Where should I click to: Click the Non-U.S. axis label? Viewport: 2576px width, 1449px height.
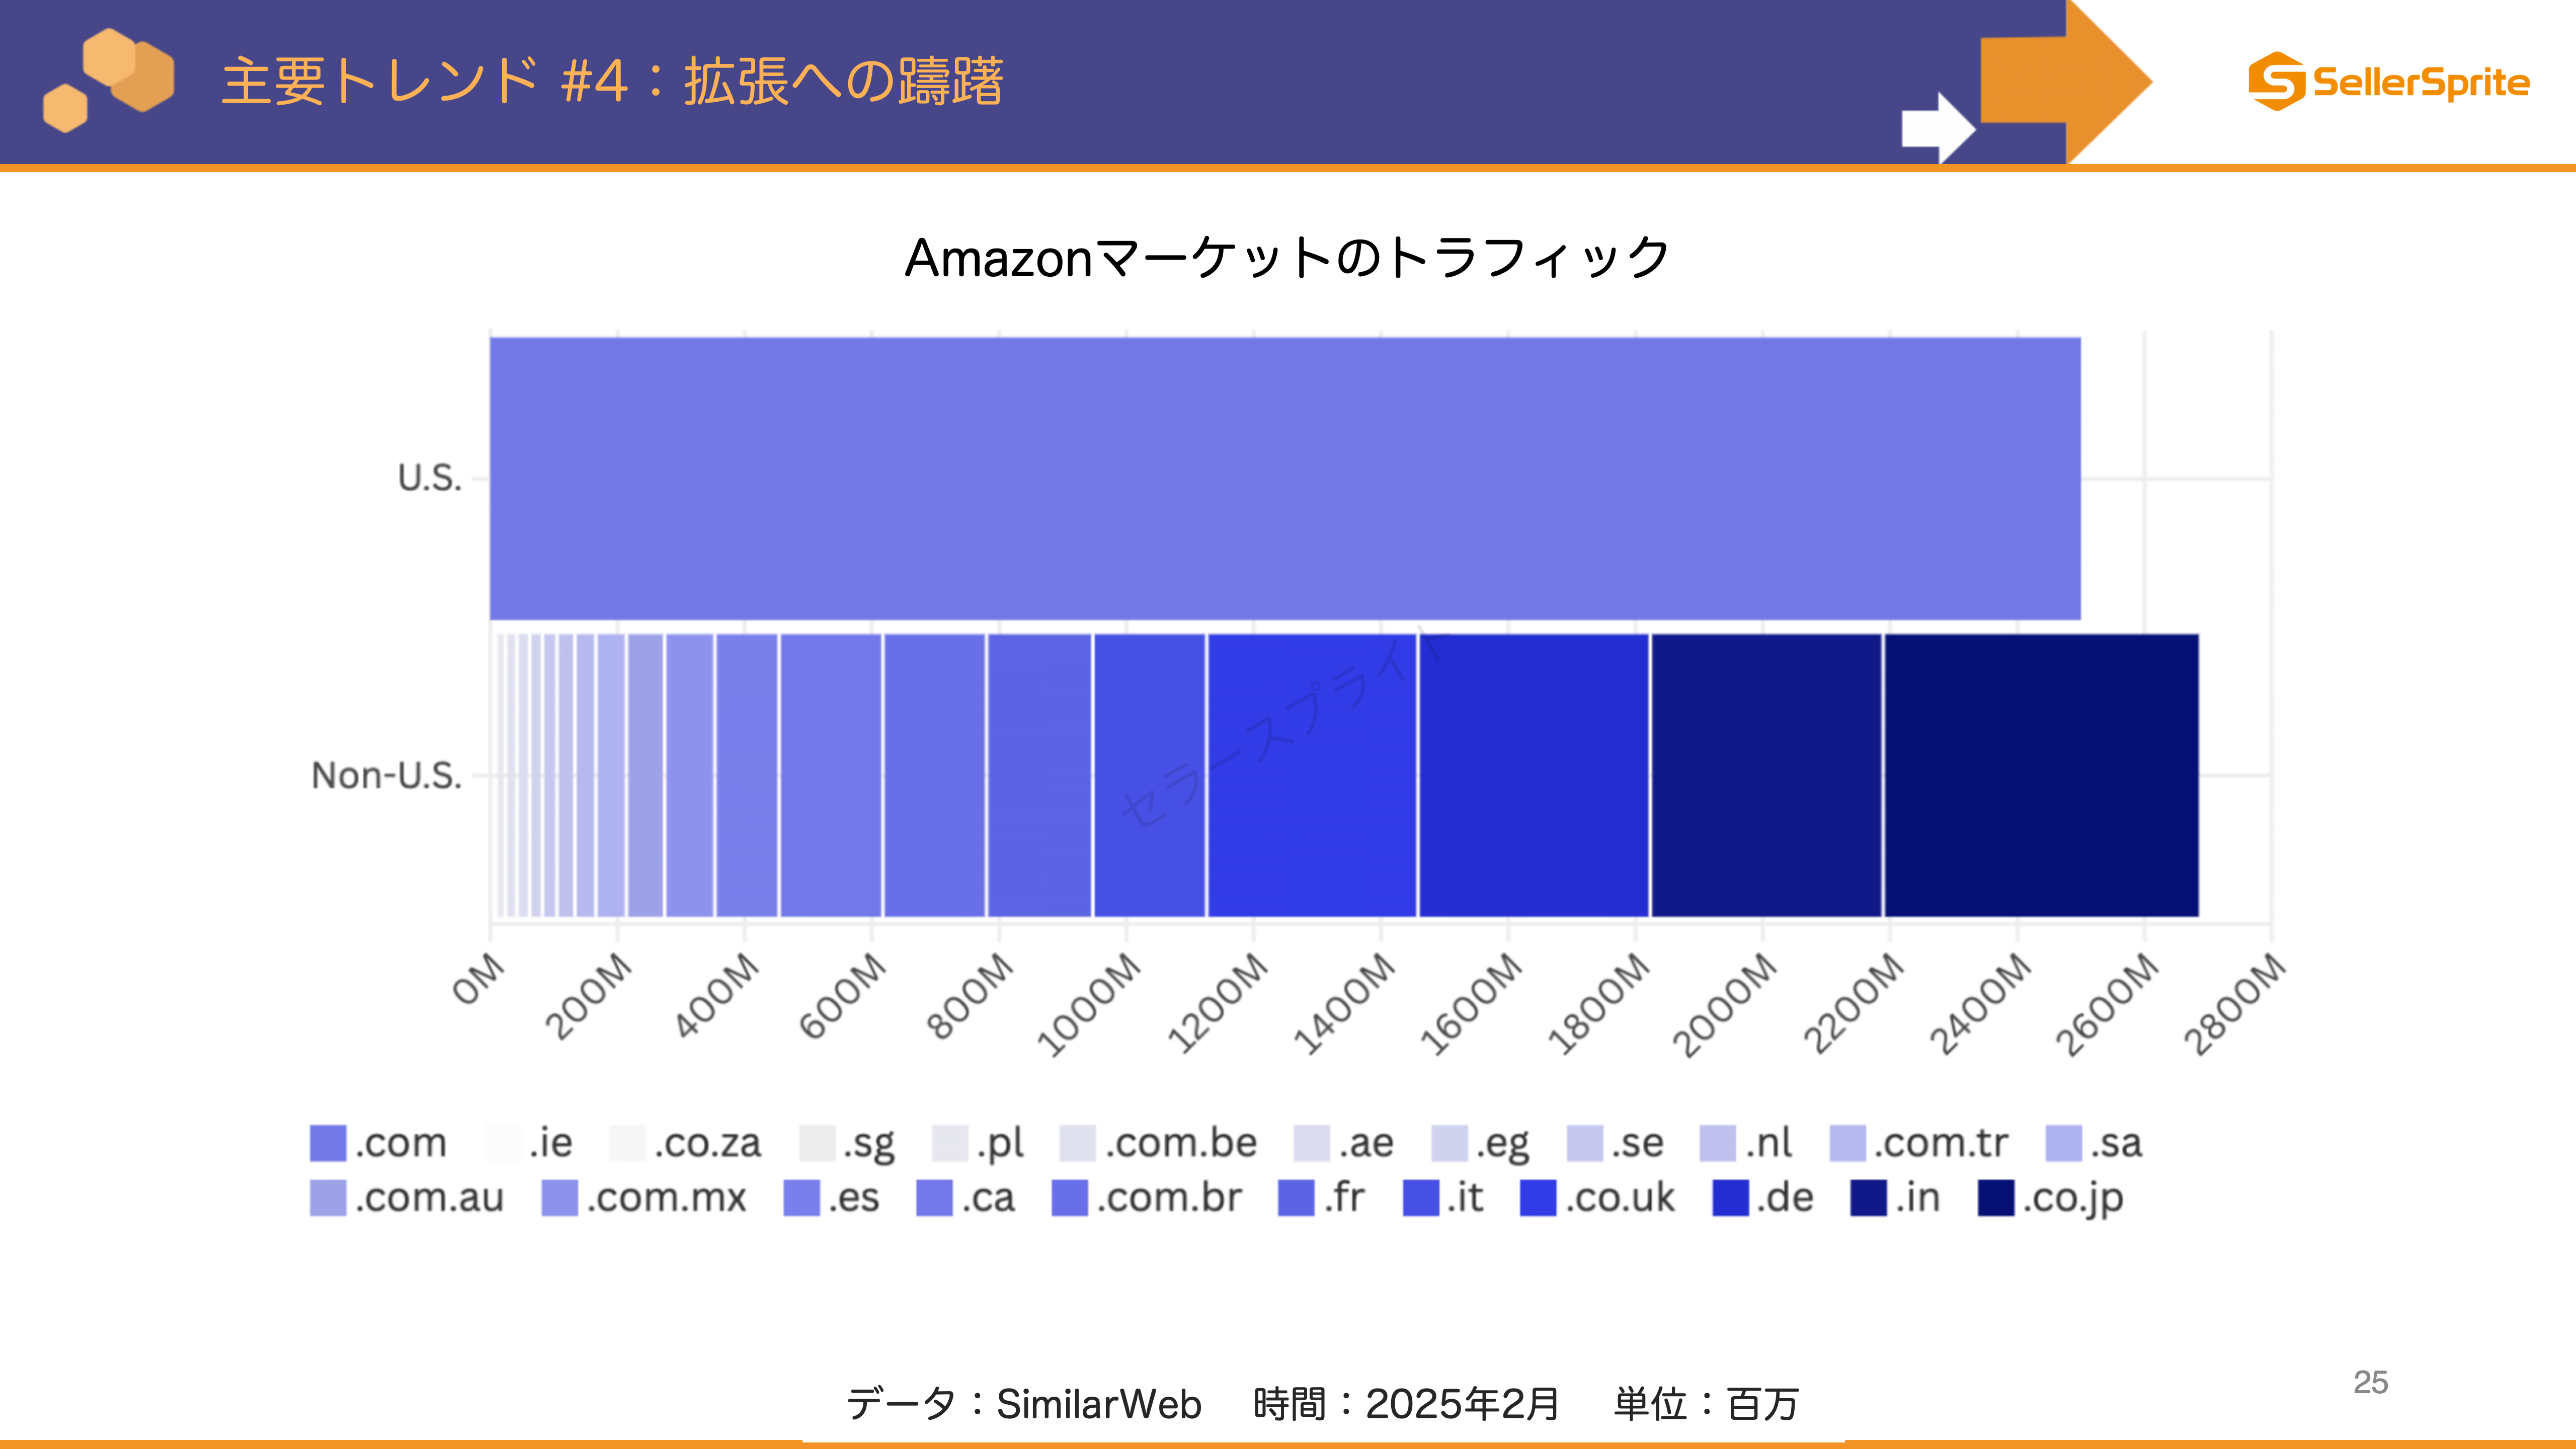pyautogui.click(x=387, y=775)
